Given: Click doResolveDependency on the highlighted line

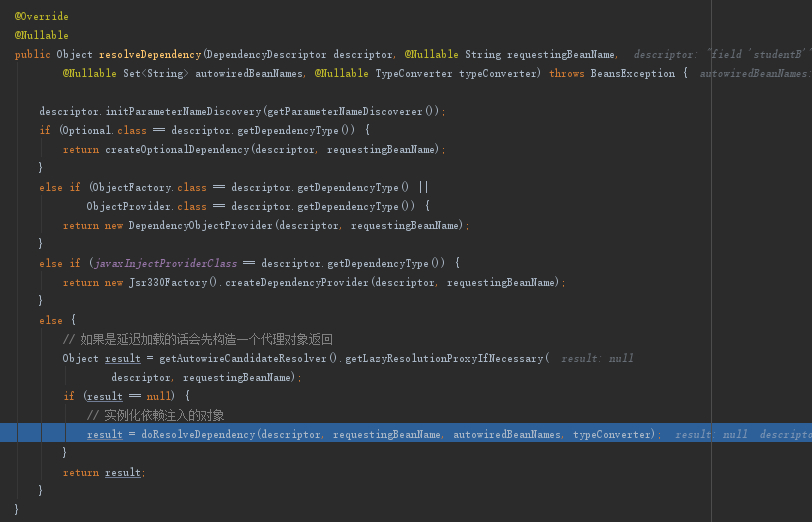Looking at the screenshot, I should [198, 434].
